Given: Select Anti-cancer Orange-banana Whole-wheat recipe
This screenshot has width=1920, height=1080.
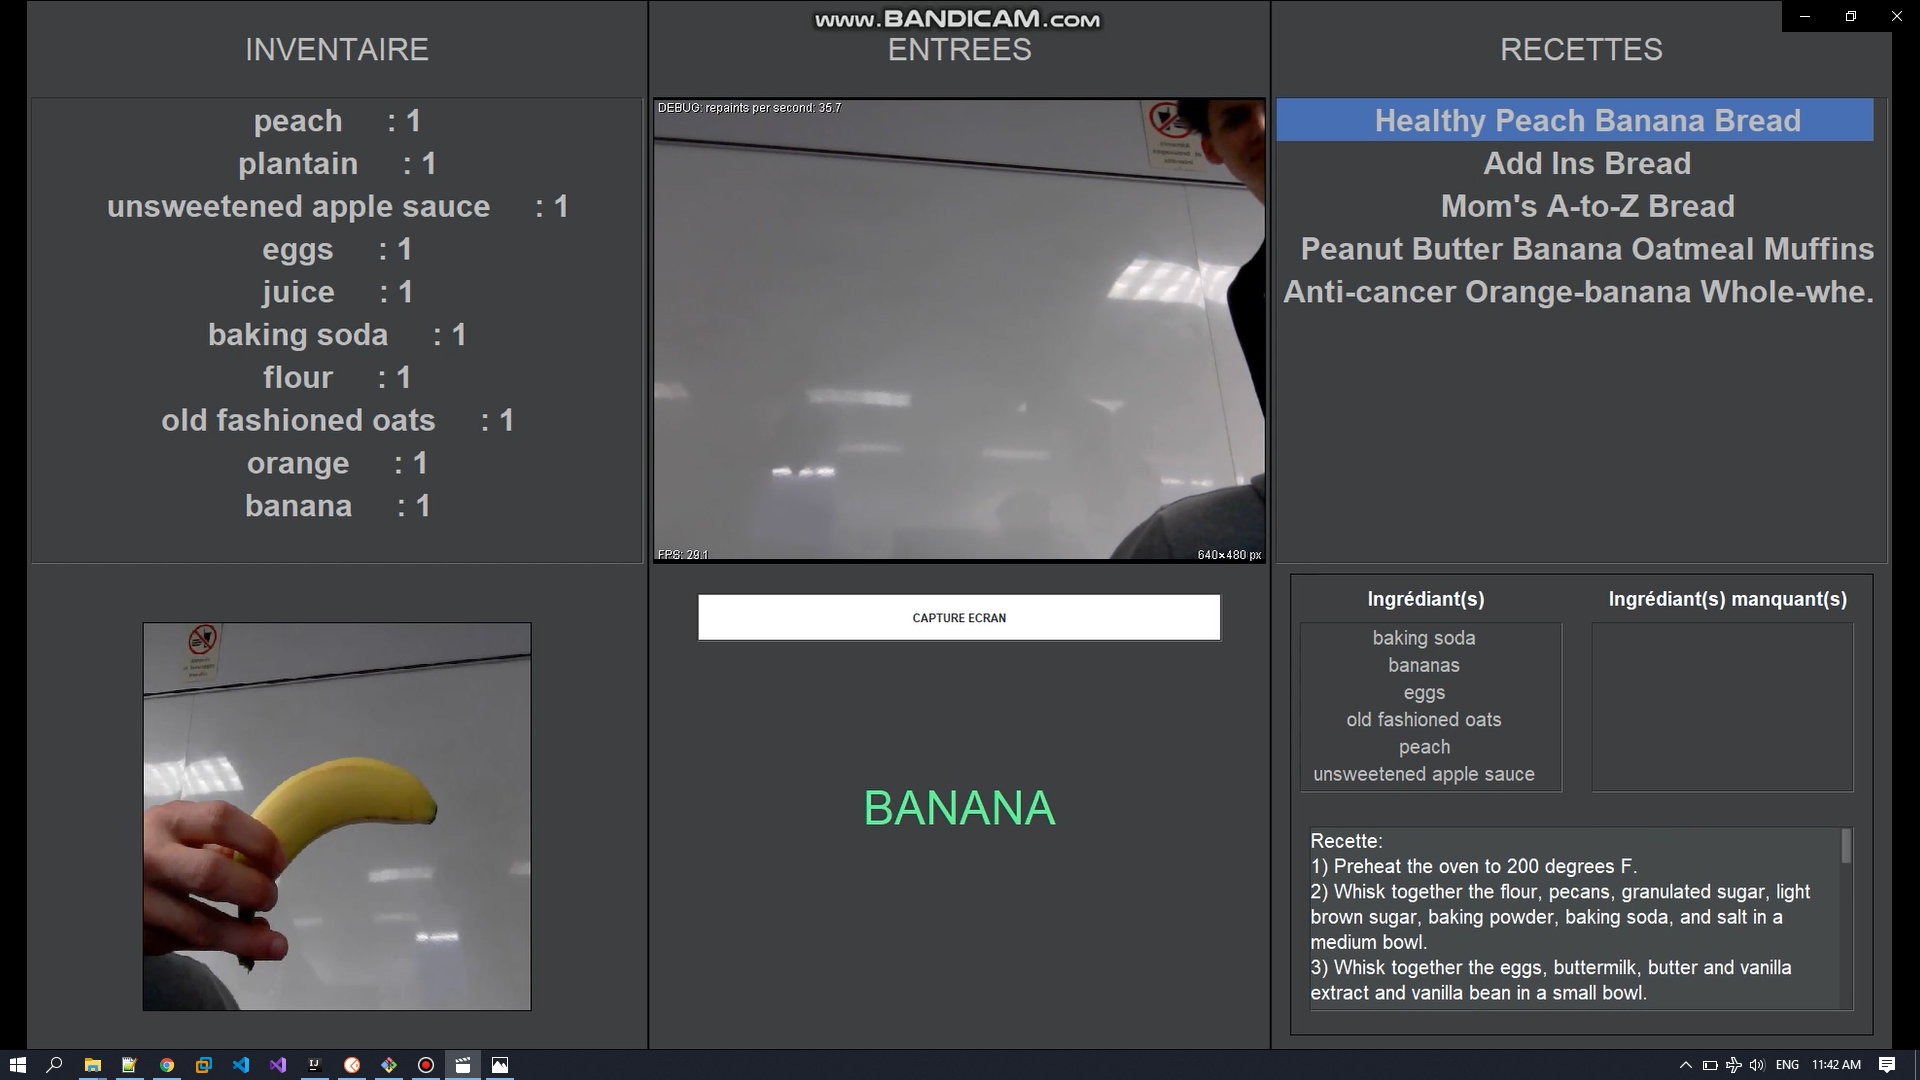Looking at the screenshot, I should [1578, 292].
